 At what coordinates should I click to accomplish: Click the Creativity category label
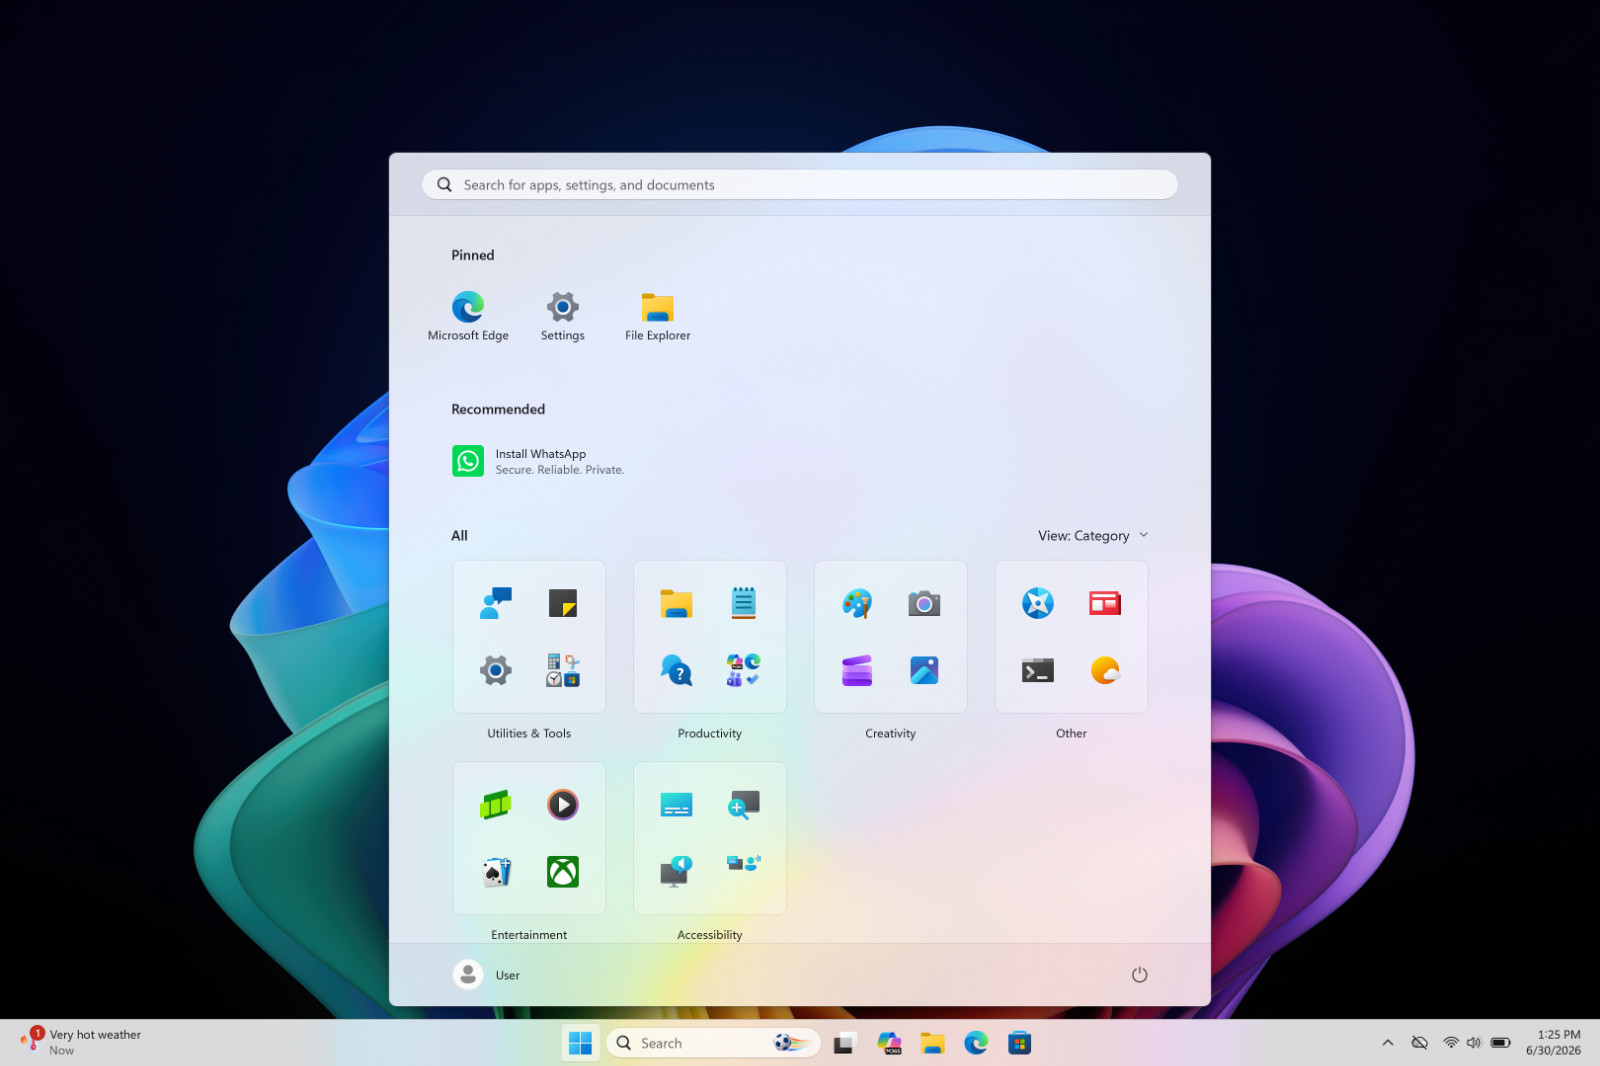coord(890,733)
